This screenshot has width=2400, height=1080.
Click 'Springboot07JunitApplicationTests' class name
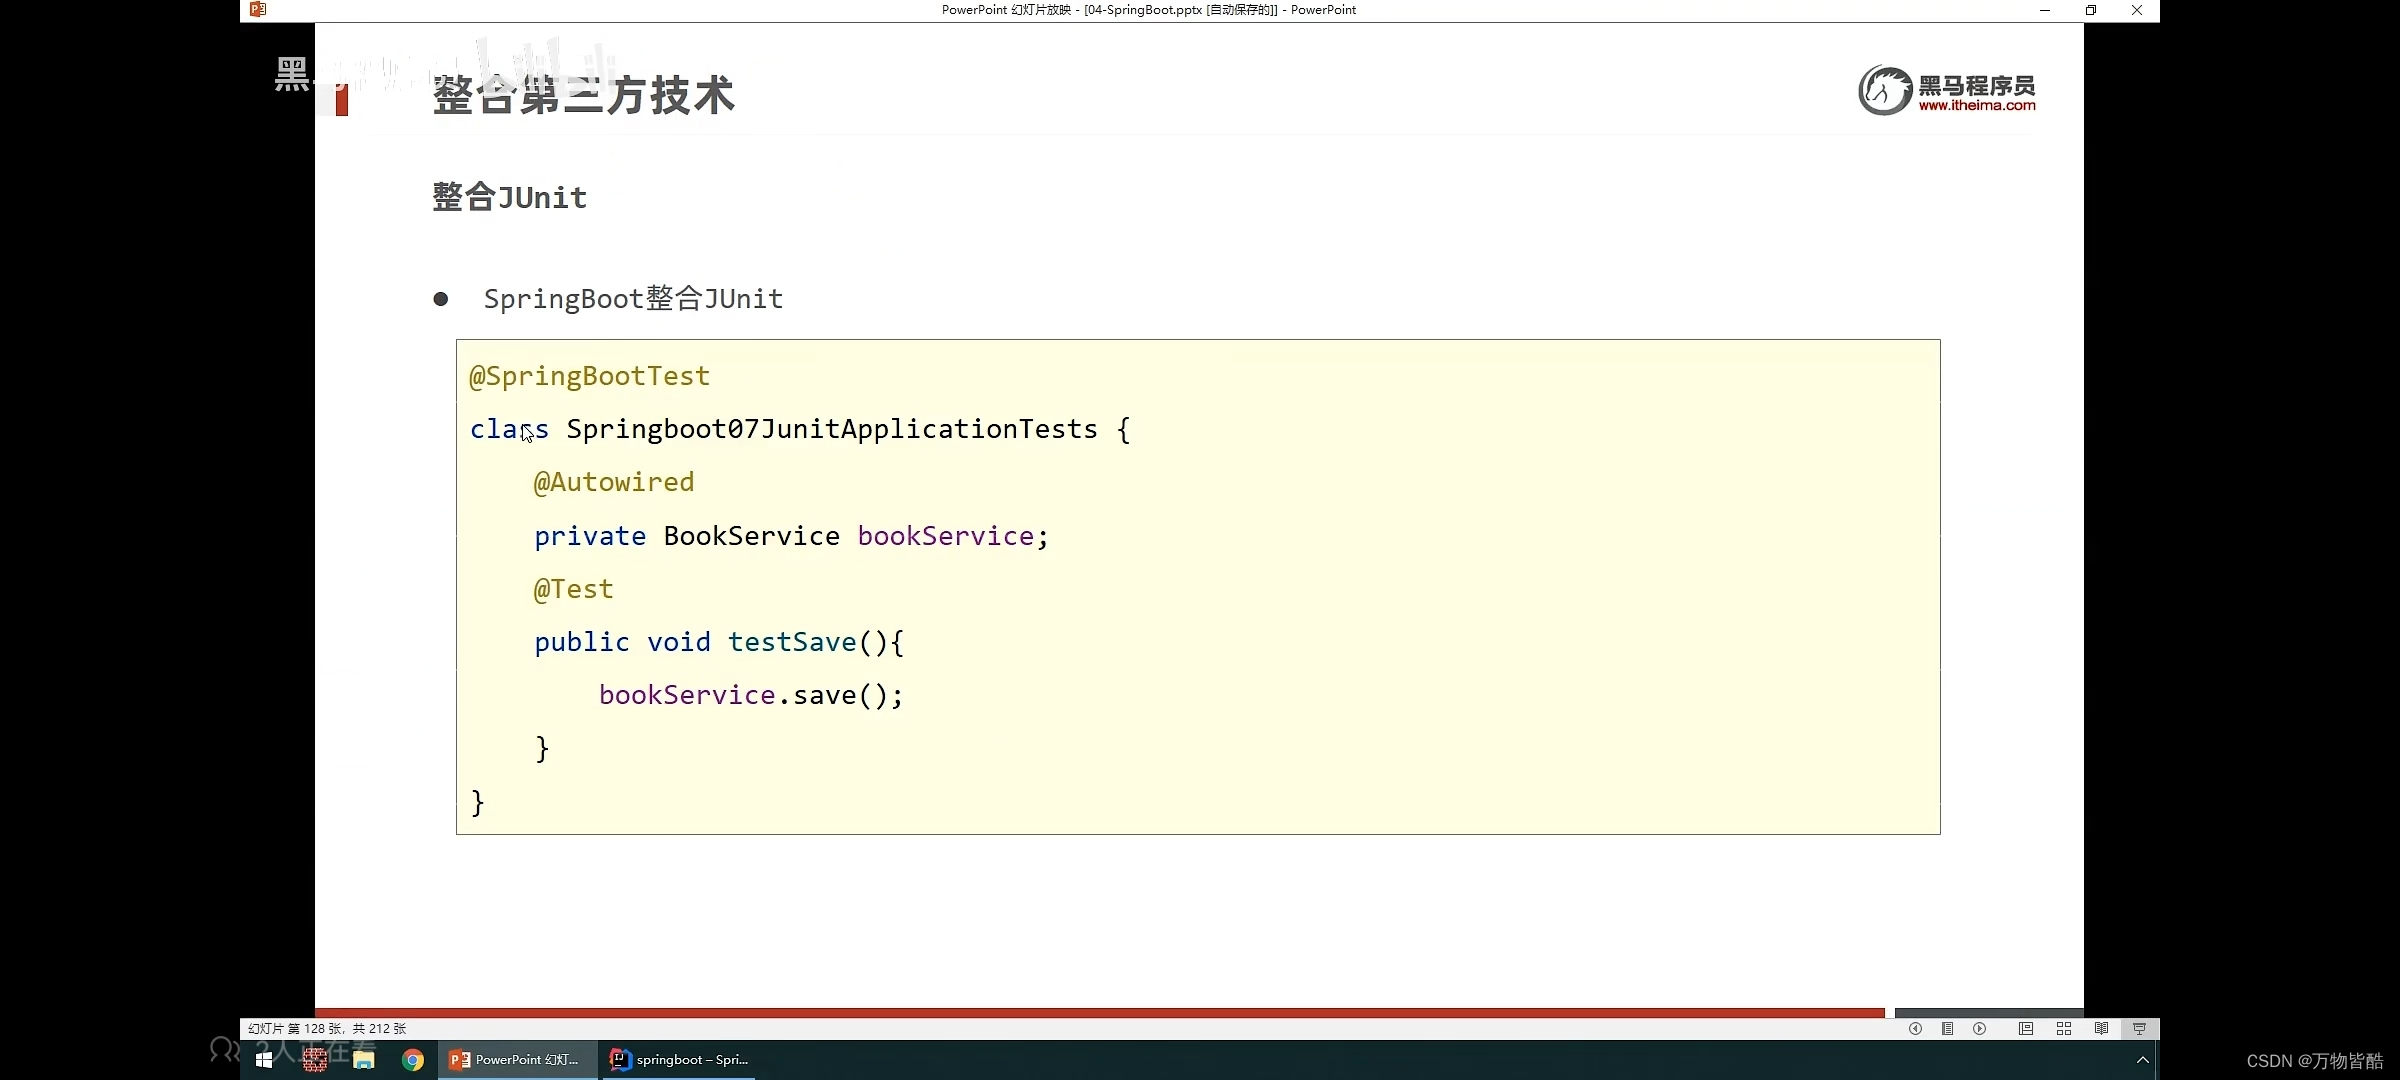tap(832, 429)
